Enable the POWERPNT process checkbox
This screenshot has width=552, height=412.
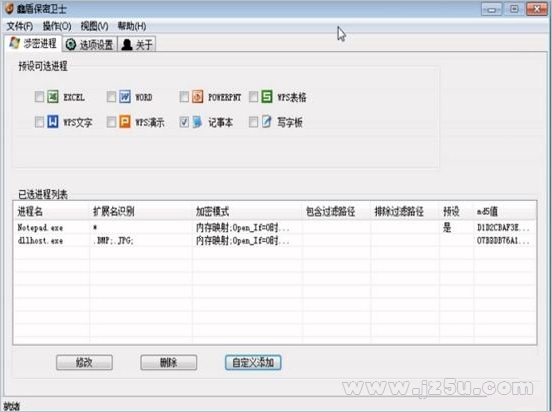tap(184, 96)
